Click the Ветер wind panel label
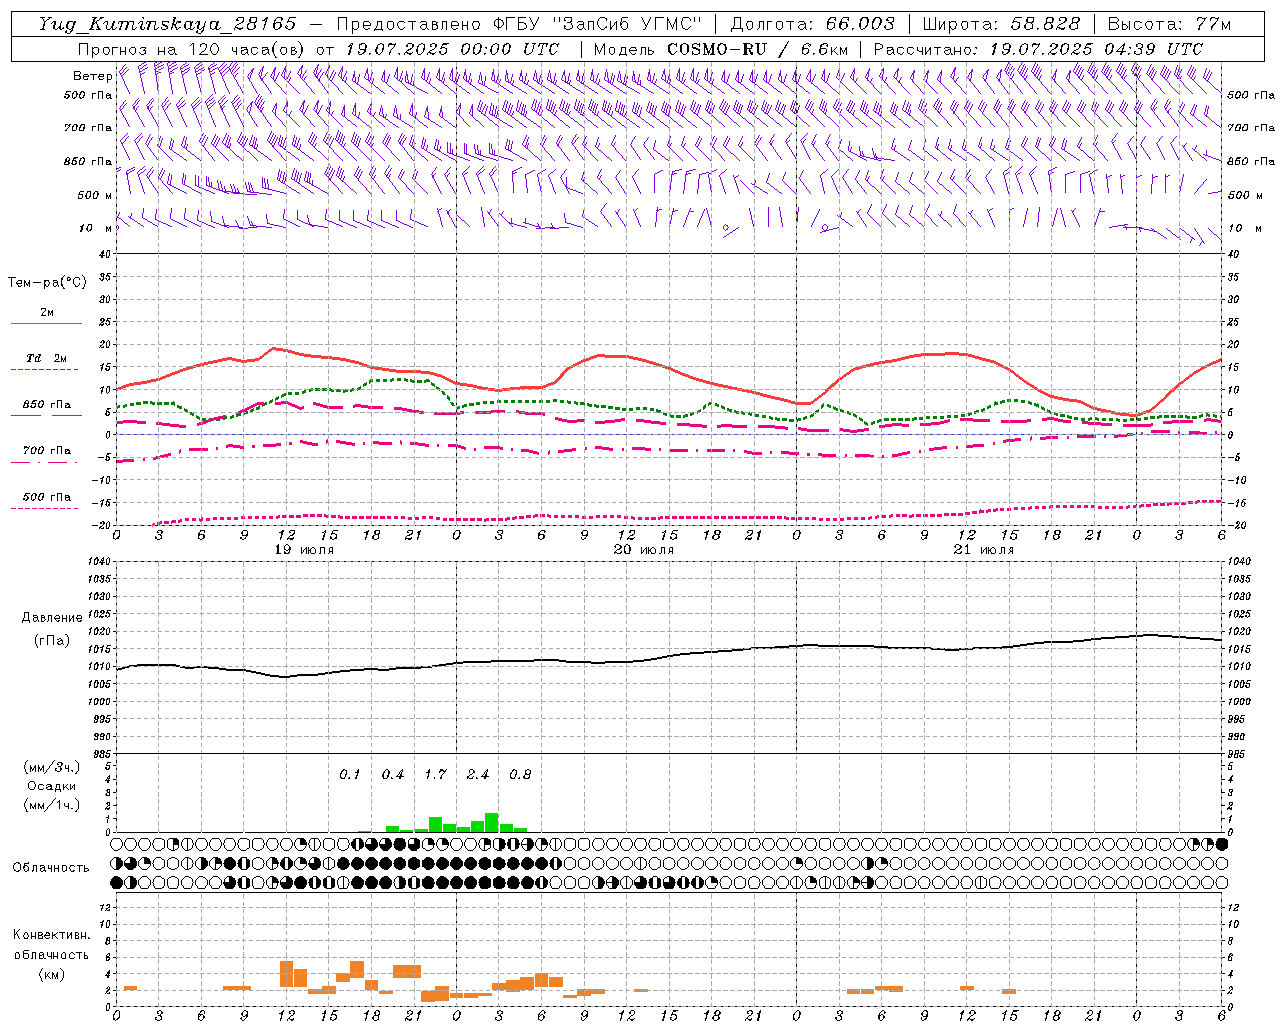 tap(93, 76)
